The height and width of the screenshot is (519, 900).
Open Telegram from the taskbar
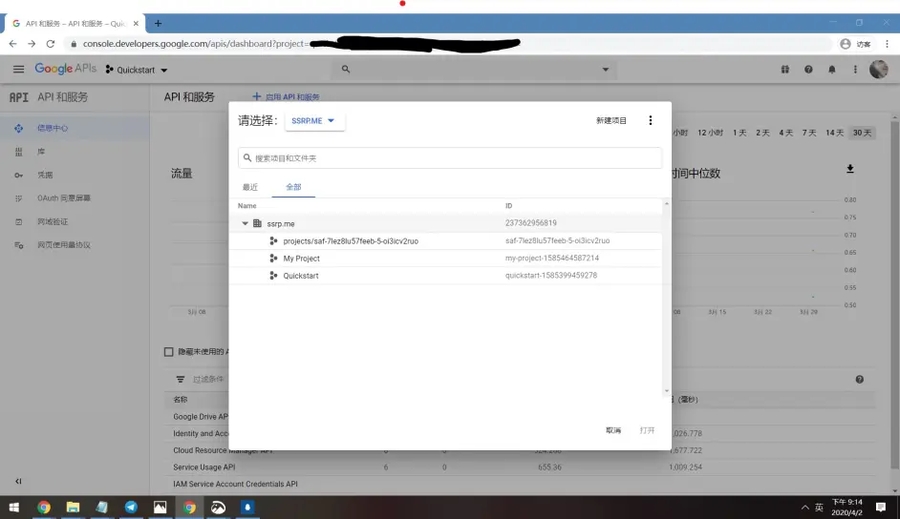click(x=131, y=507)
